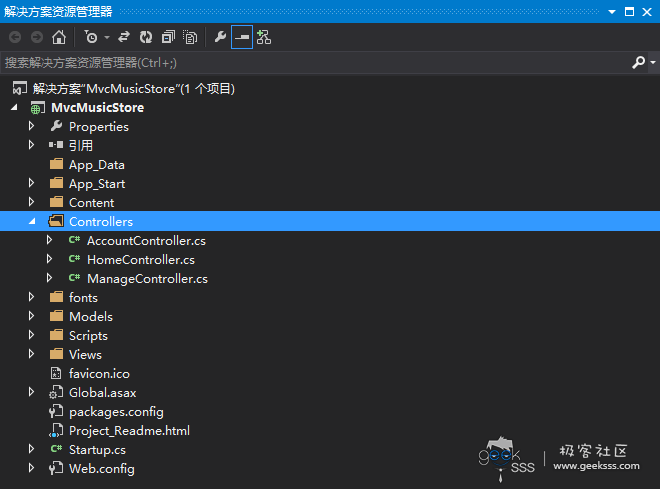Expand the Web.config node
The height and width of the screenshot is (489, 660).
31,468
